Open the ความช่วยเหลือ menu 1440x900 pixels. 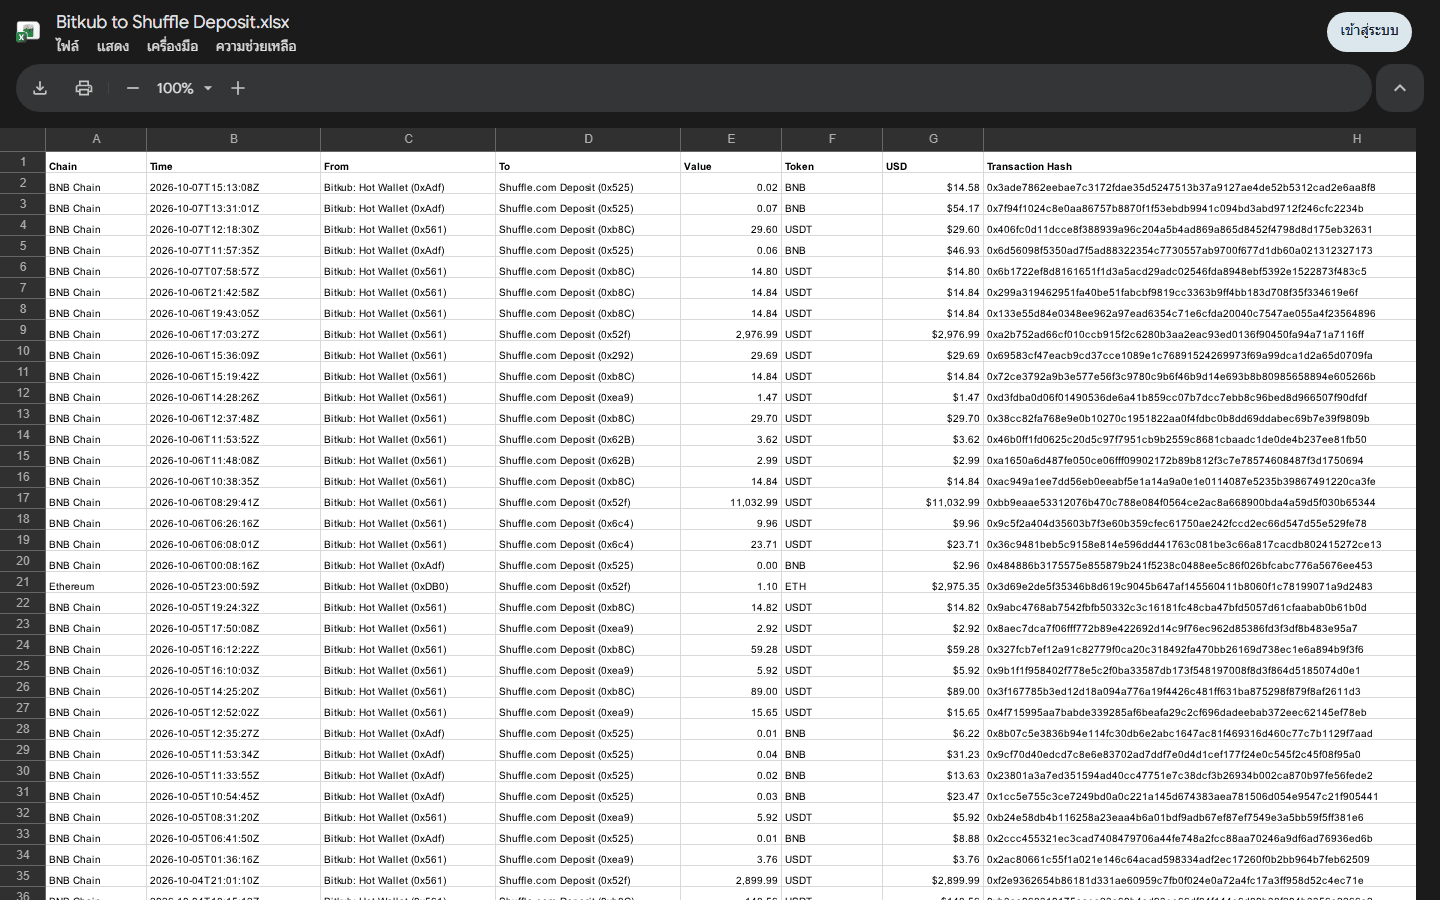[x=256, y=46]
